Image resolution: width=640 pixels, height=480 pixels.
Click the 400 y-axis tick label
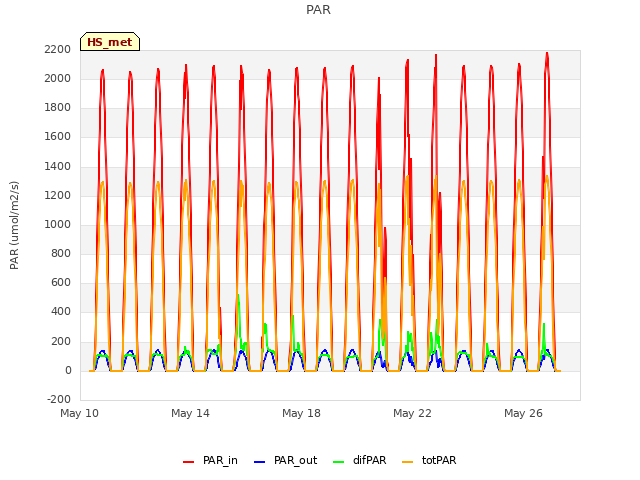click(61, 311)
